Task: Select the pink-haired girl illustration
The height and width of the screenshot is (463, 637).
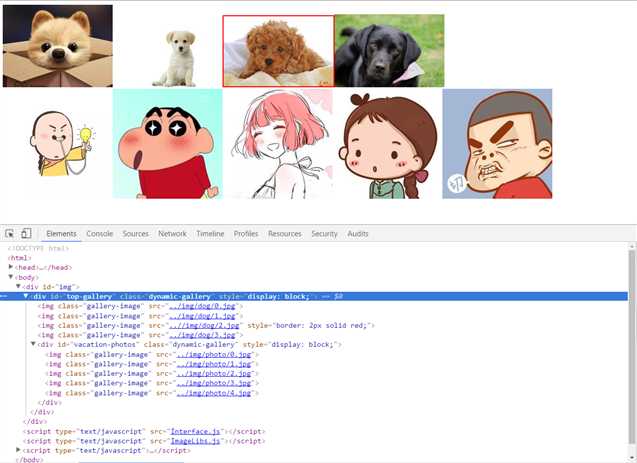Action: pos(278,144)
